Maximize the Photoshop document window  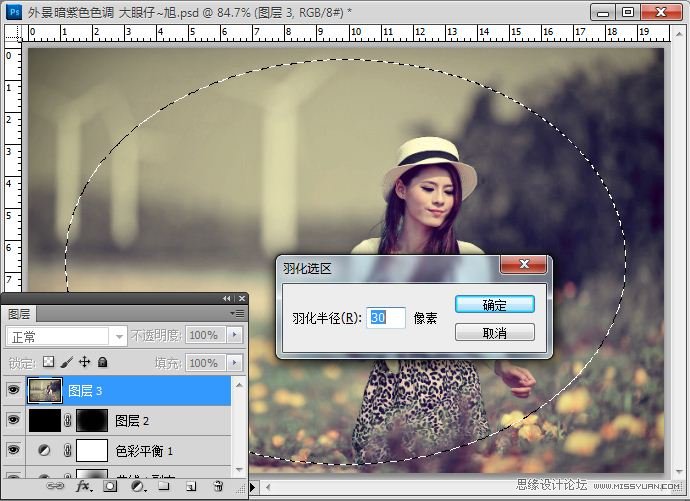pos(628,12)
